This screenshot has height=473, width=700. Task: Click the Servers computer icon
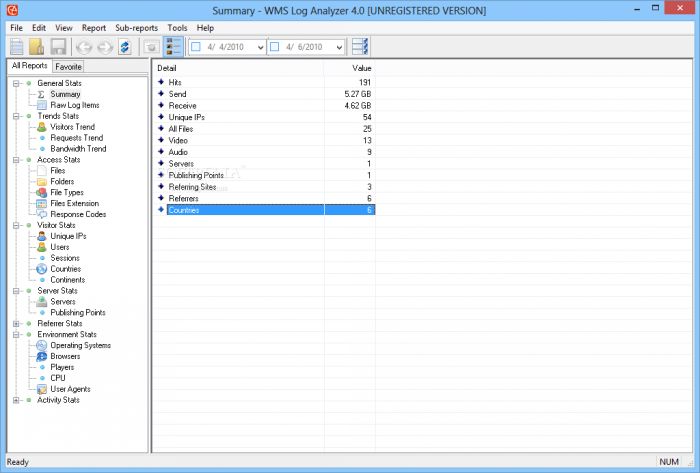(42, 302)
